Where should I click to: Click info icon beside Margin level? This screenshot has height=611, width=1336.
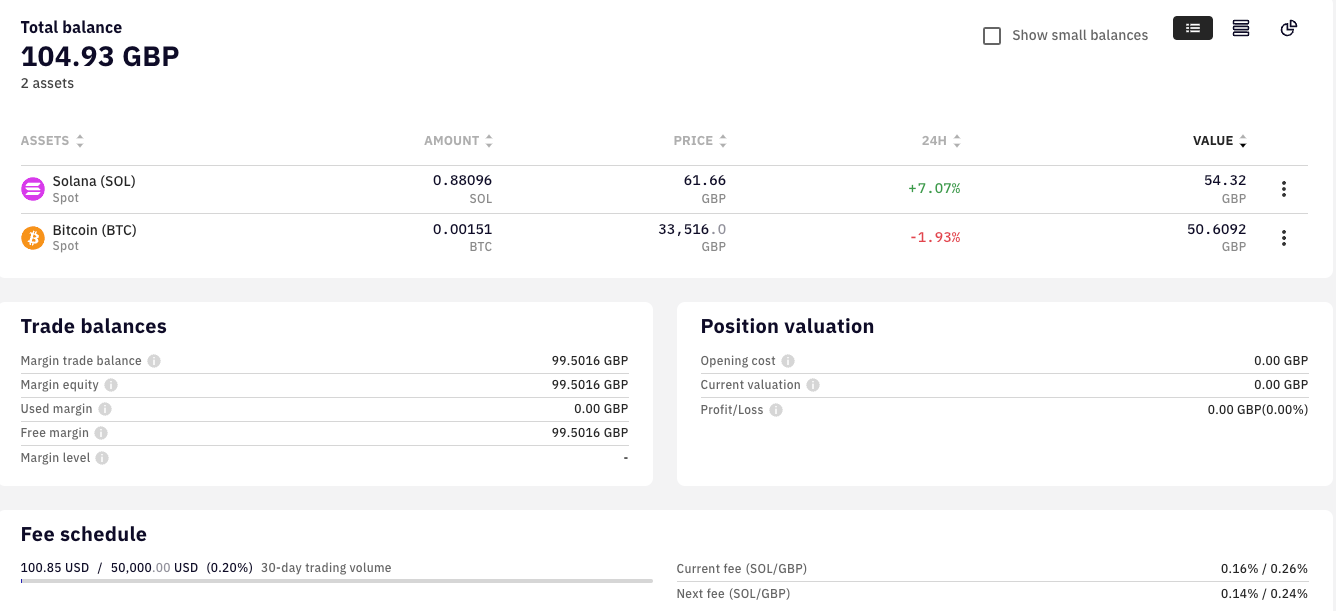[102, 458]
